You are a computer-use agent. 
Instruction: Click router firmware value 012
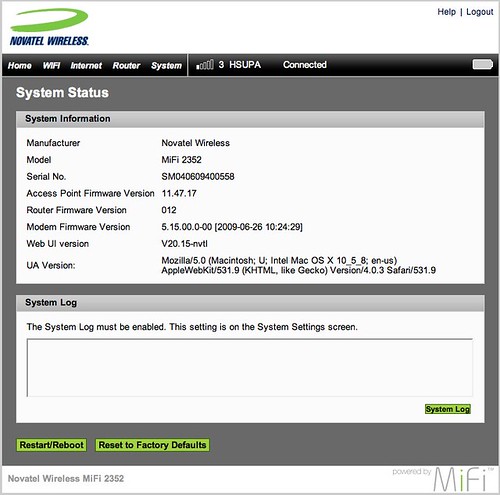coord(169,210)
